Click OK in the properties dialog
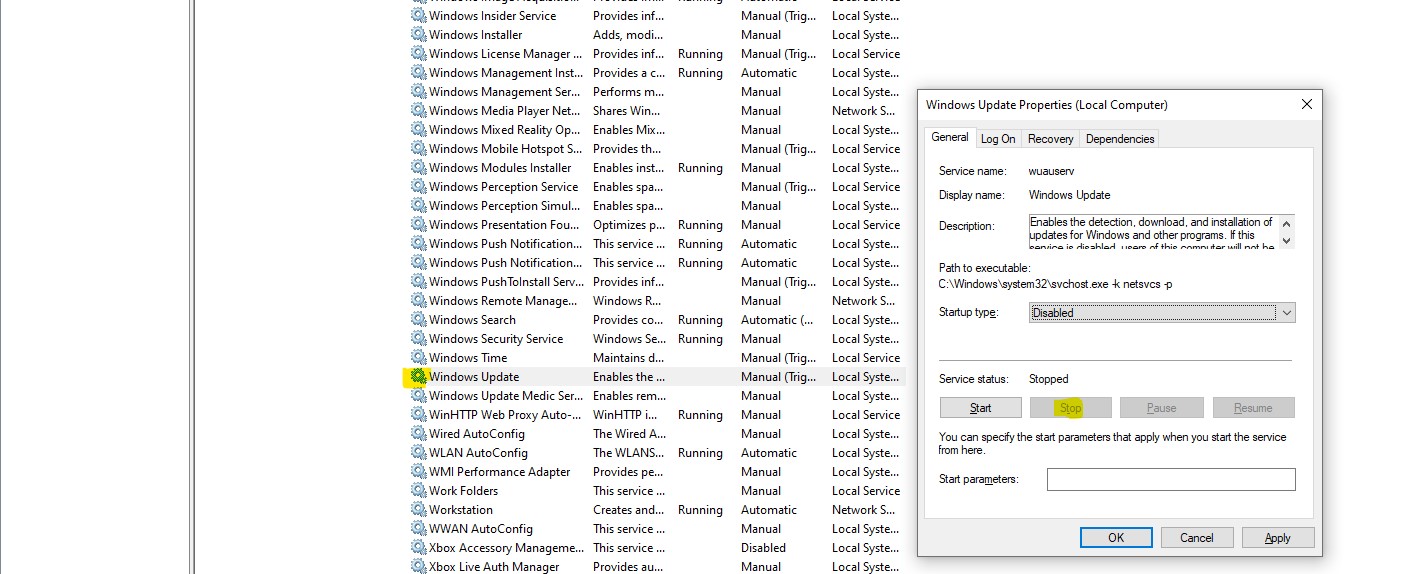This screenshot has width=1410, height=574. click(x=1116, y=538)
